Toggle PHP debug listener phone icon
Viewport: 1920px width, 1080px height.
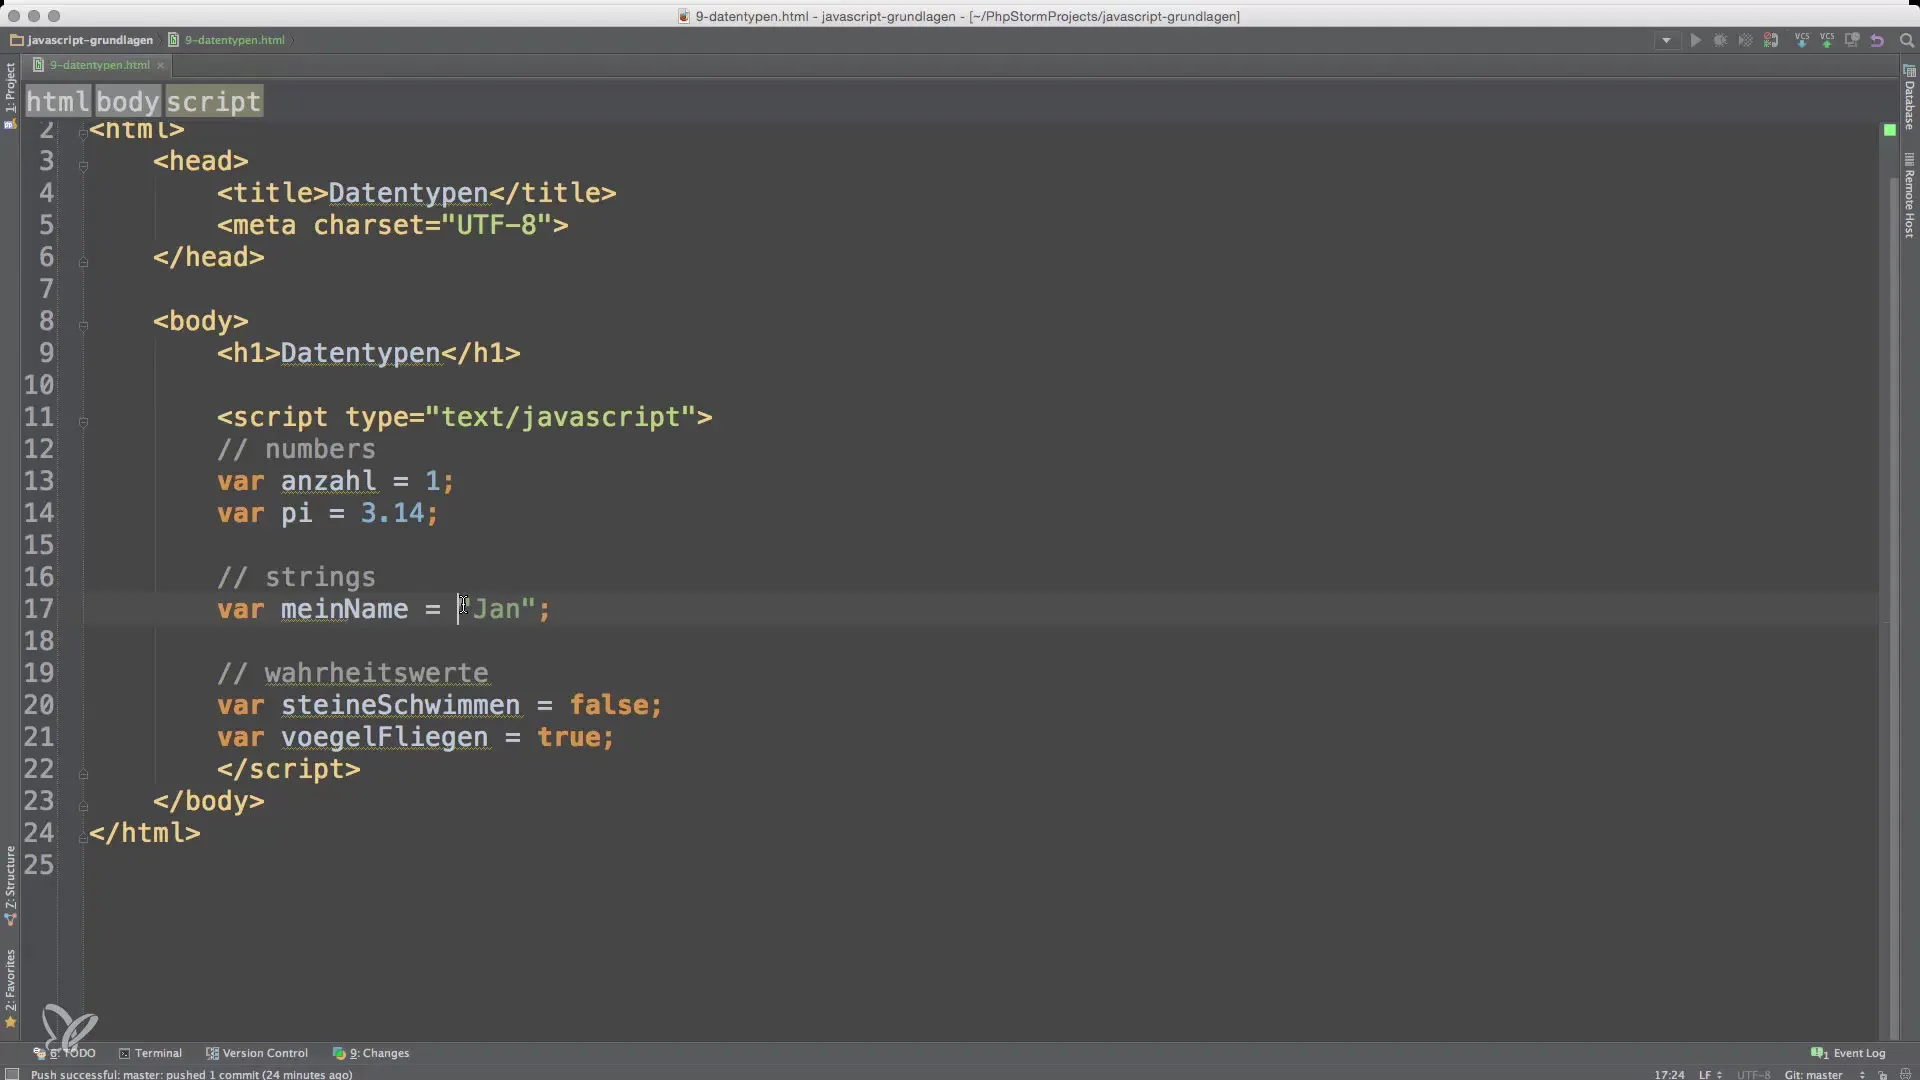(1771, 41)
